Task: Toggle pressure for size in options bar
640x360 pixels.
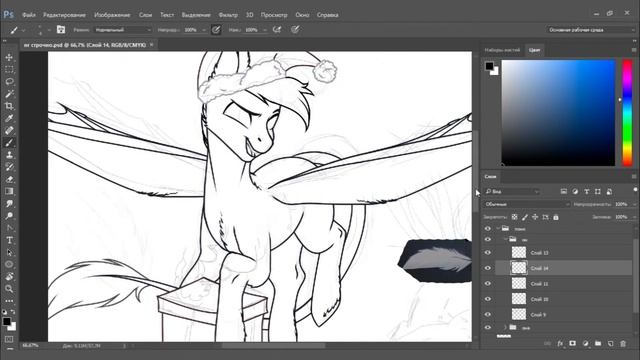Action: point(295,30)
